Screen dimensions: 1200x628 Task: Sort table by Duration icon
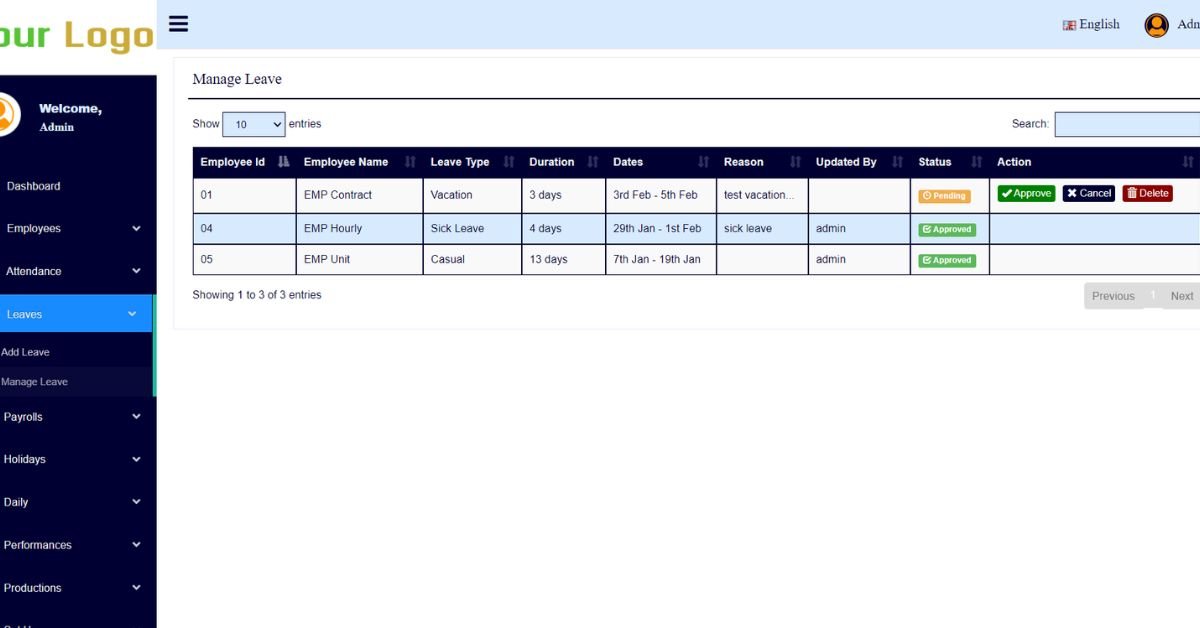(593, 162)
